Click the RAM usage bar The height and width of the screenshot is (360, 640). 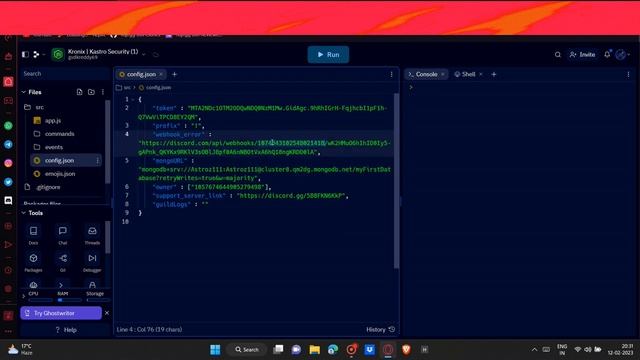(69, 300)
